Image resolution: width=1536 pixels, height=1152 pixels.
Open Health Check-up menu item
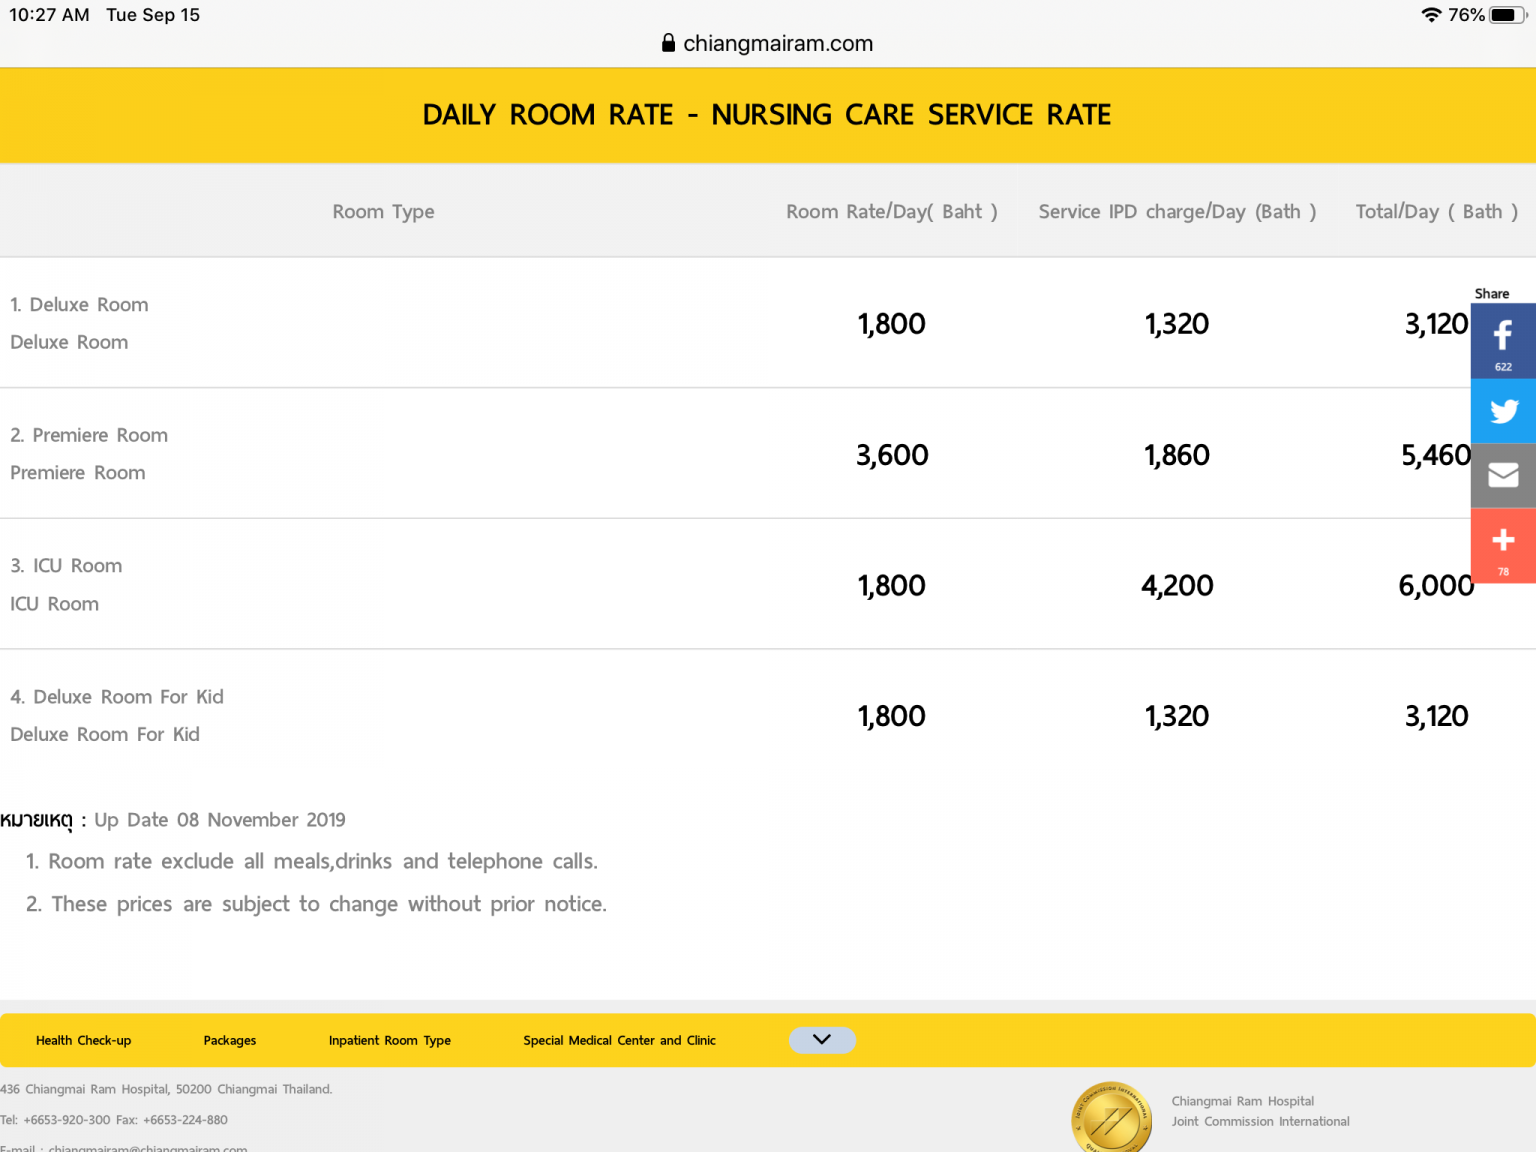pos(83,1040)
